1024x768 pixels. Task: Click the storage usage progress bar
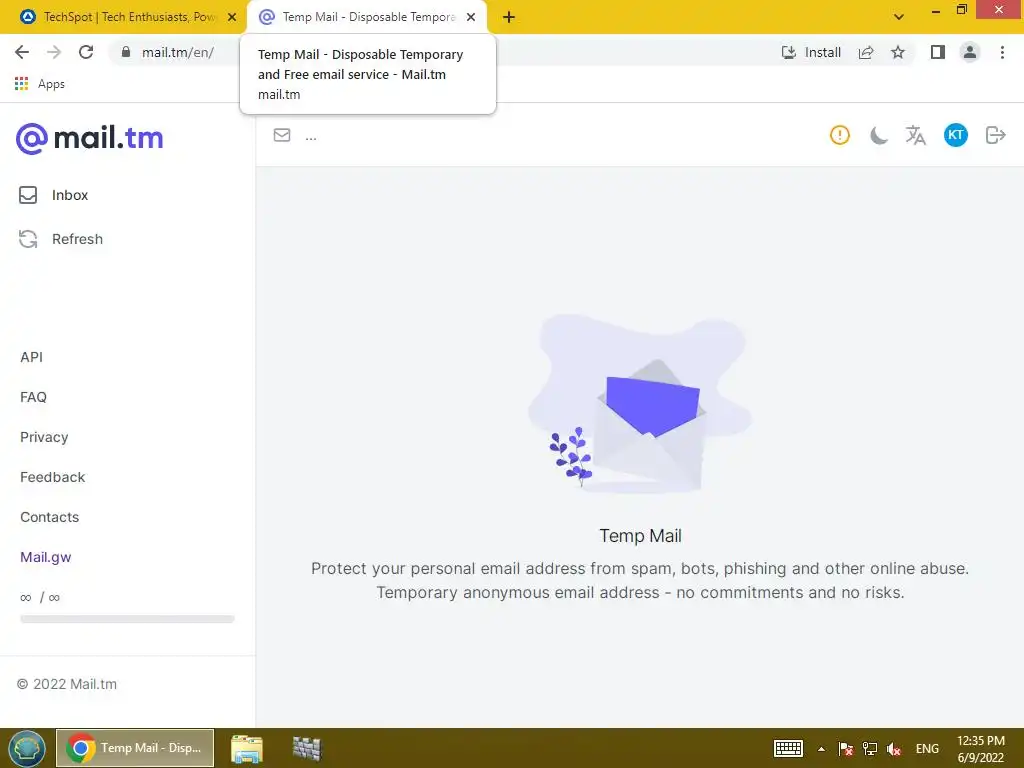[x=127, y=619]
